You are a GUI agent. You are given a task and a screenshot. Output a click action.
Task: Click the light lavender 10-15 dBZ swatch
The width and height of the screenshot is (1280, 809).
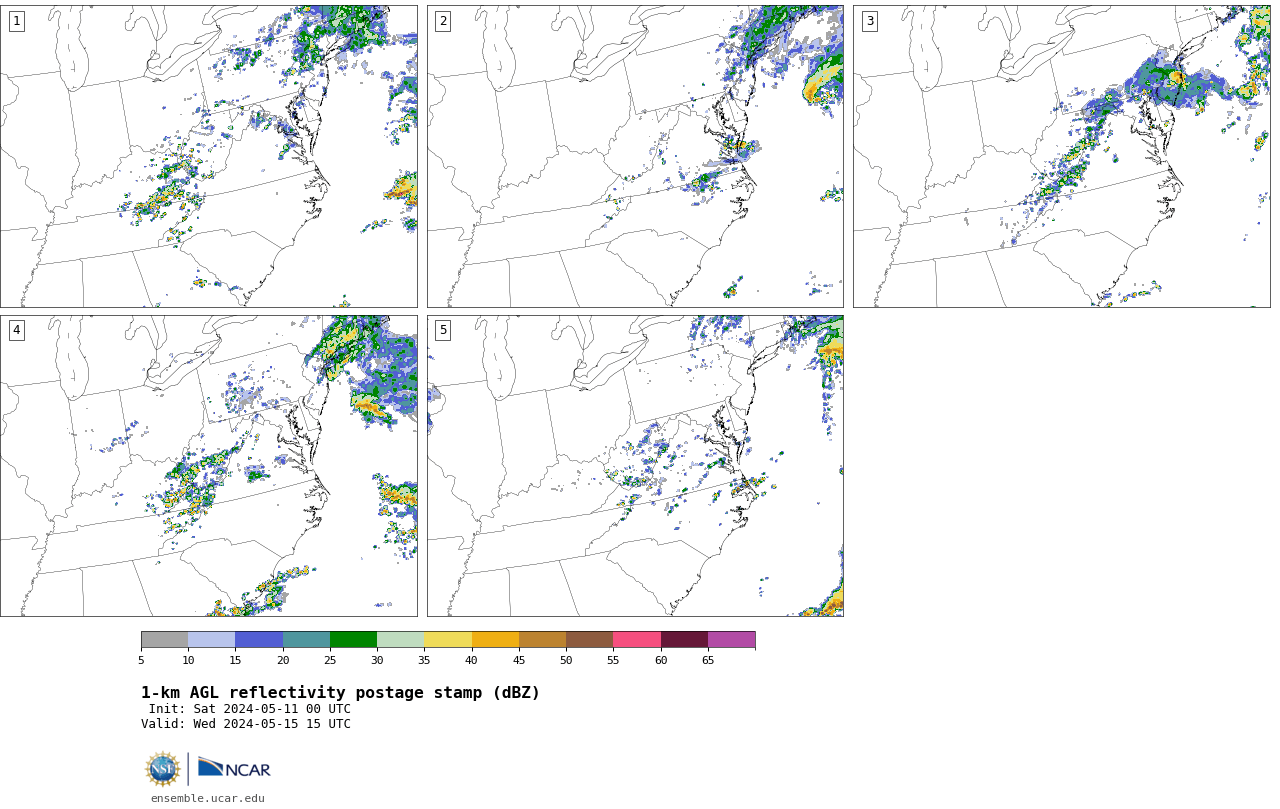(x=212, y=640)
